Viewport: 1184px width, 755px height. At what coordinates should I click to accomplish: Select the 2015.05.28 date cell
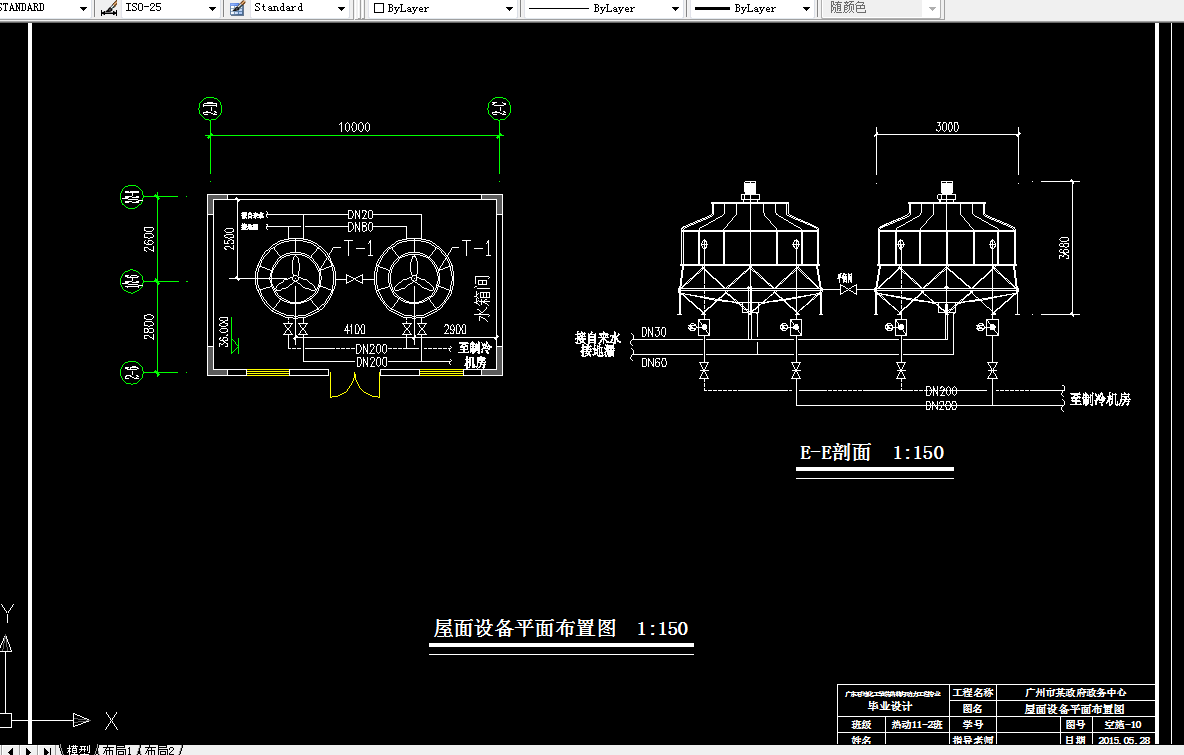[x=1124, y=740]
